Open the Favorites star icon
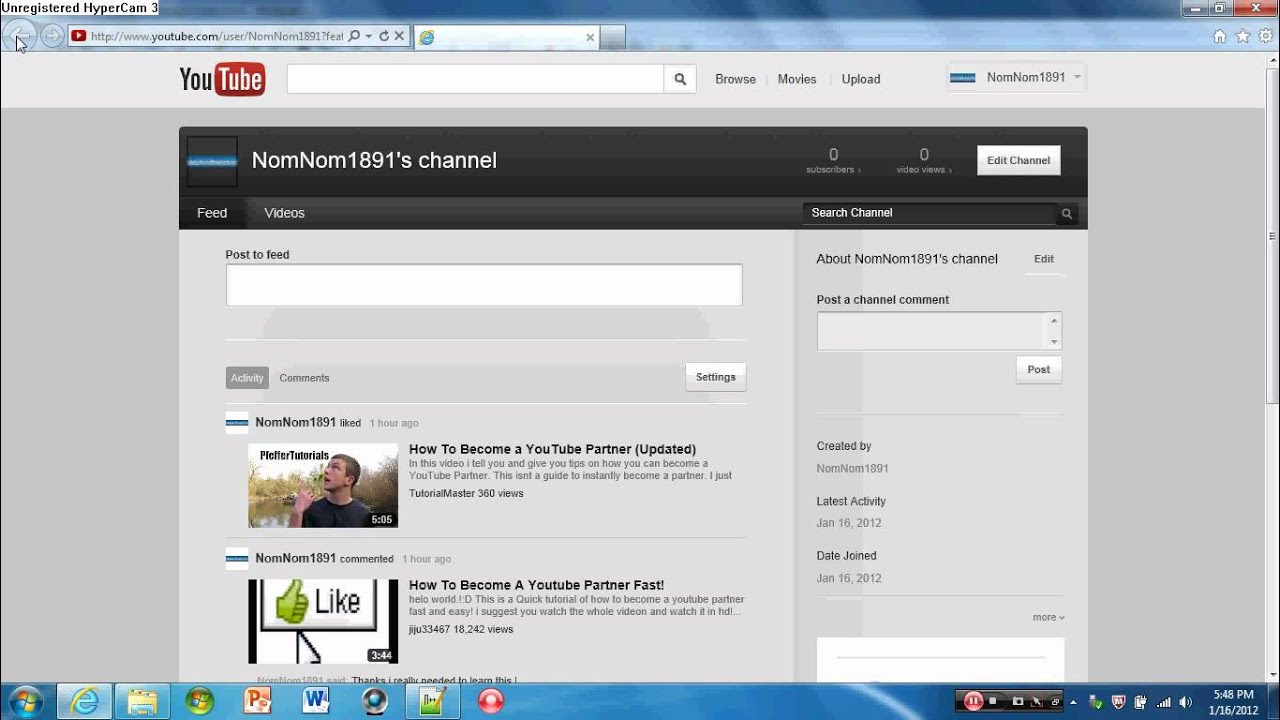Viewport: 1280px width, 720px height. pos(1243,36)
